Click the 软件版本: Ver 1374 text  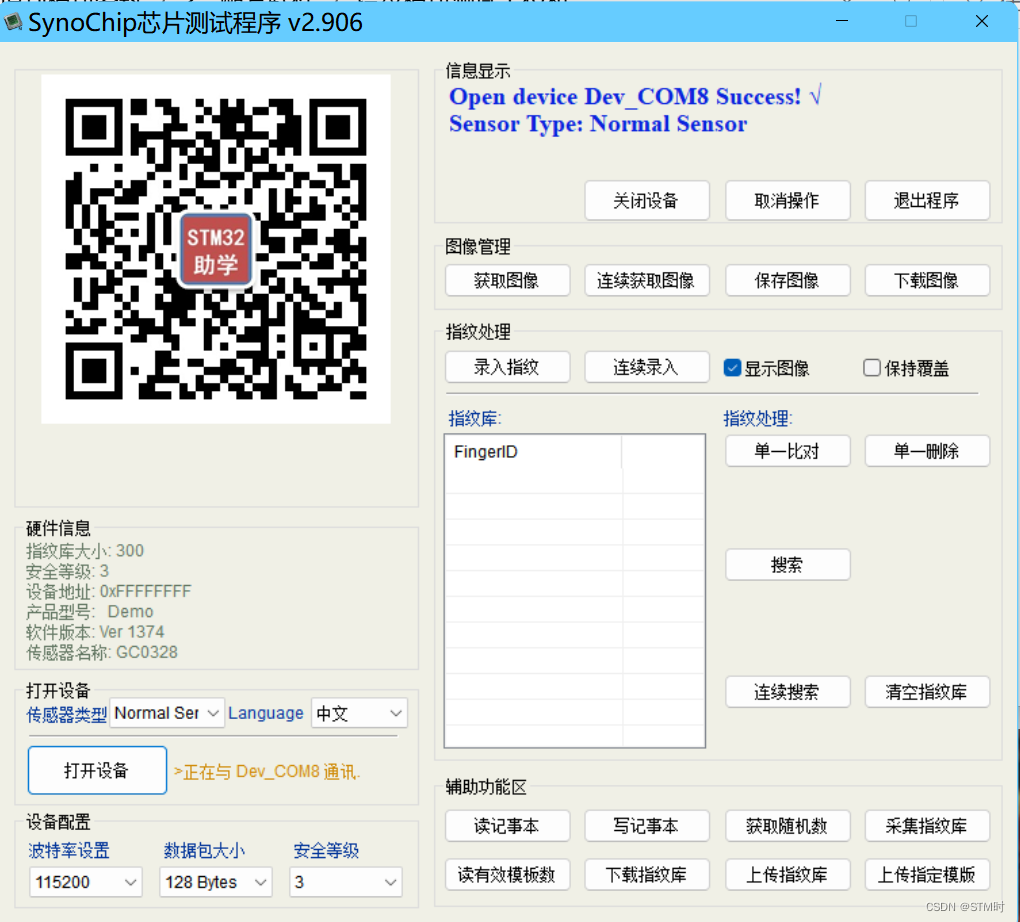coord(95,632)
